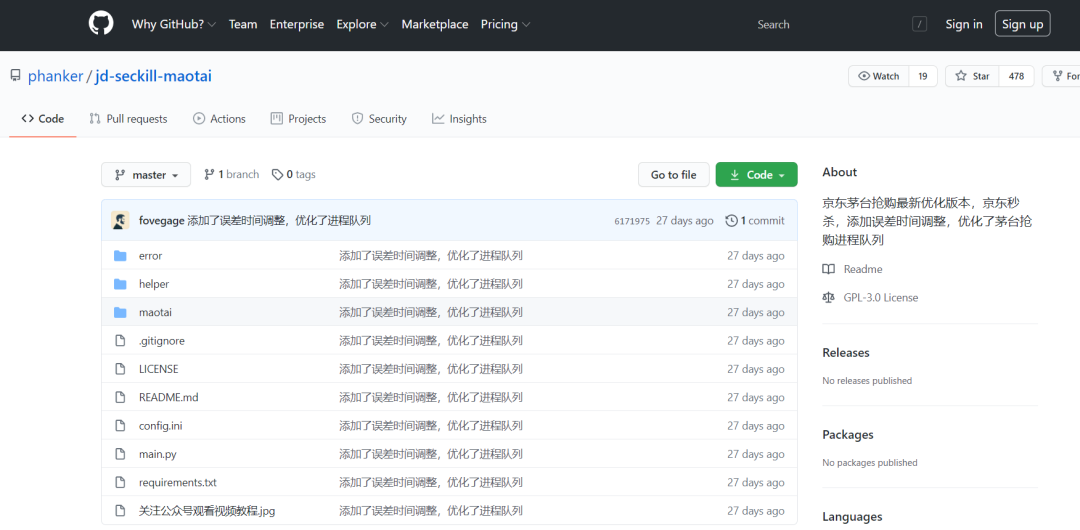
Task: Open the Packages heading link
Action: [848, 434]
